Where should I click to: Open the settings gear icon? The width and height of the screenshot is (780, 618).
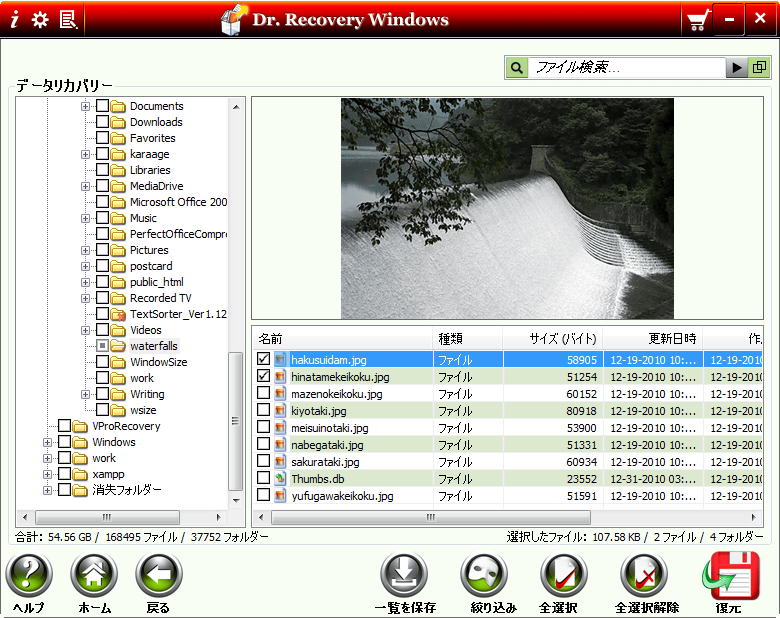click(x=40, y=19)
